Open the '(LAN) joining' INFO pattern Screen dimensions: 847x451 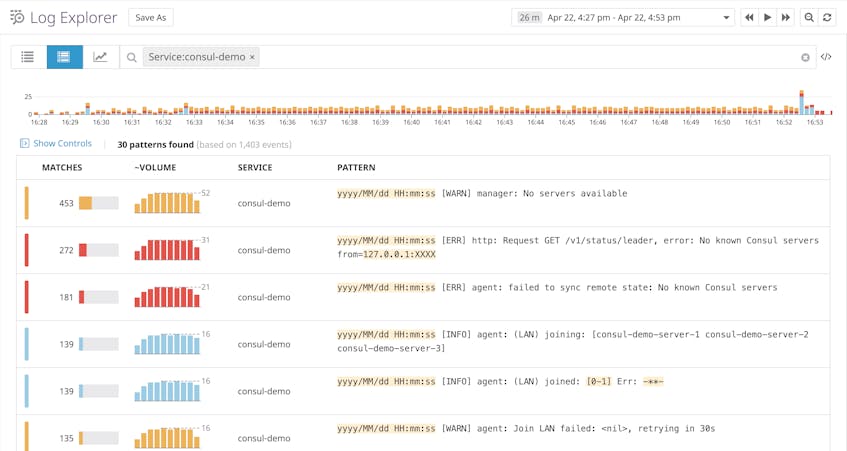point(573,341)
